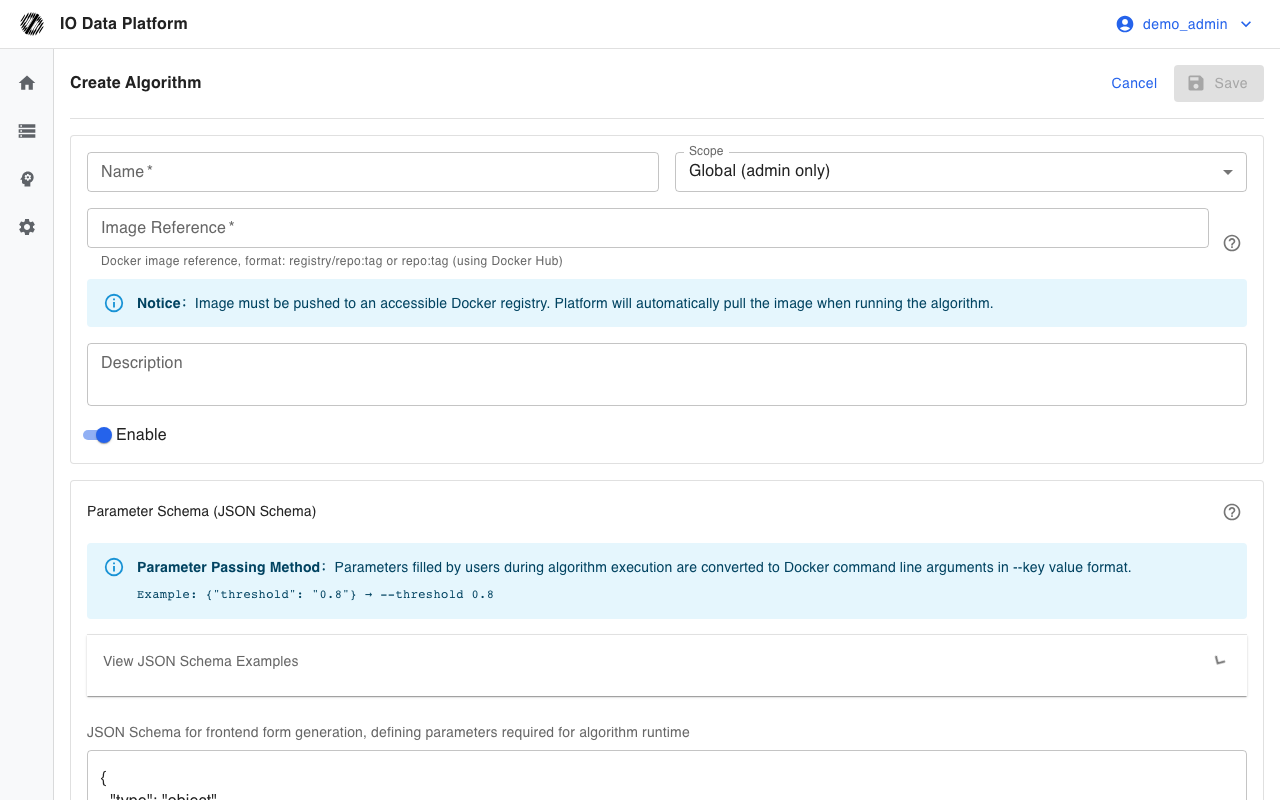Click the threshold example code line

(315, 595)
